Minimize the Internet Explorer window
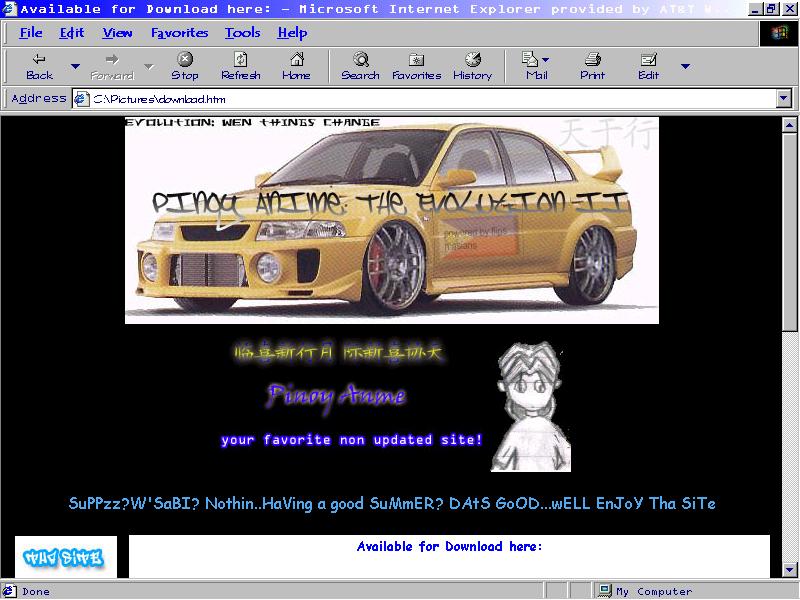The width and height of the screenshot is (800, 600). coord(755,9)
